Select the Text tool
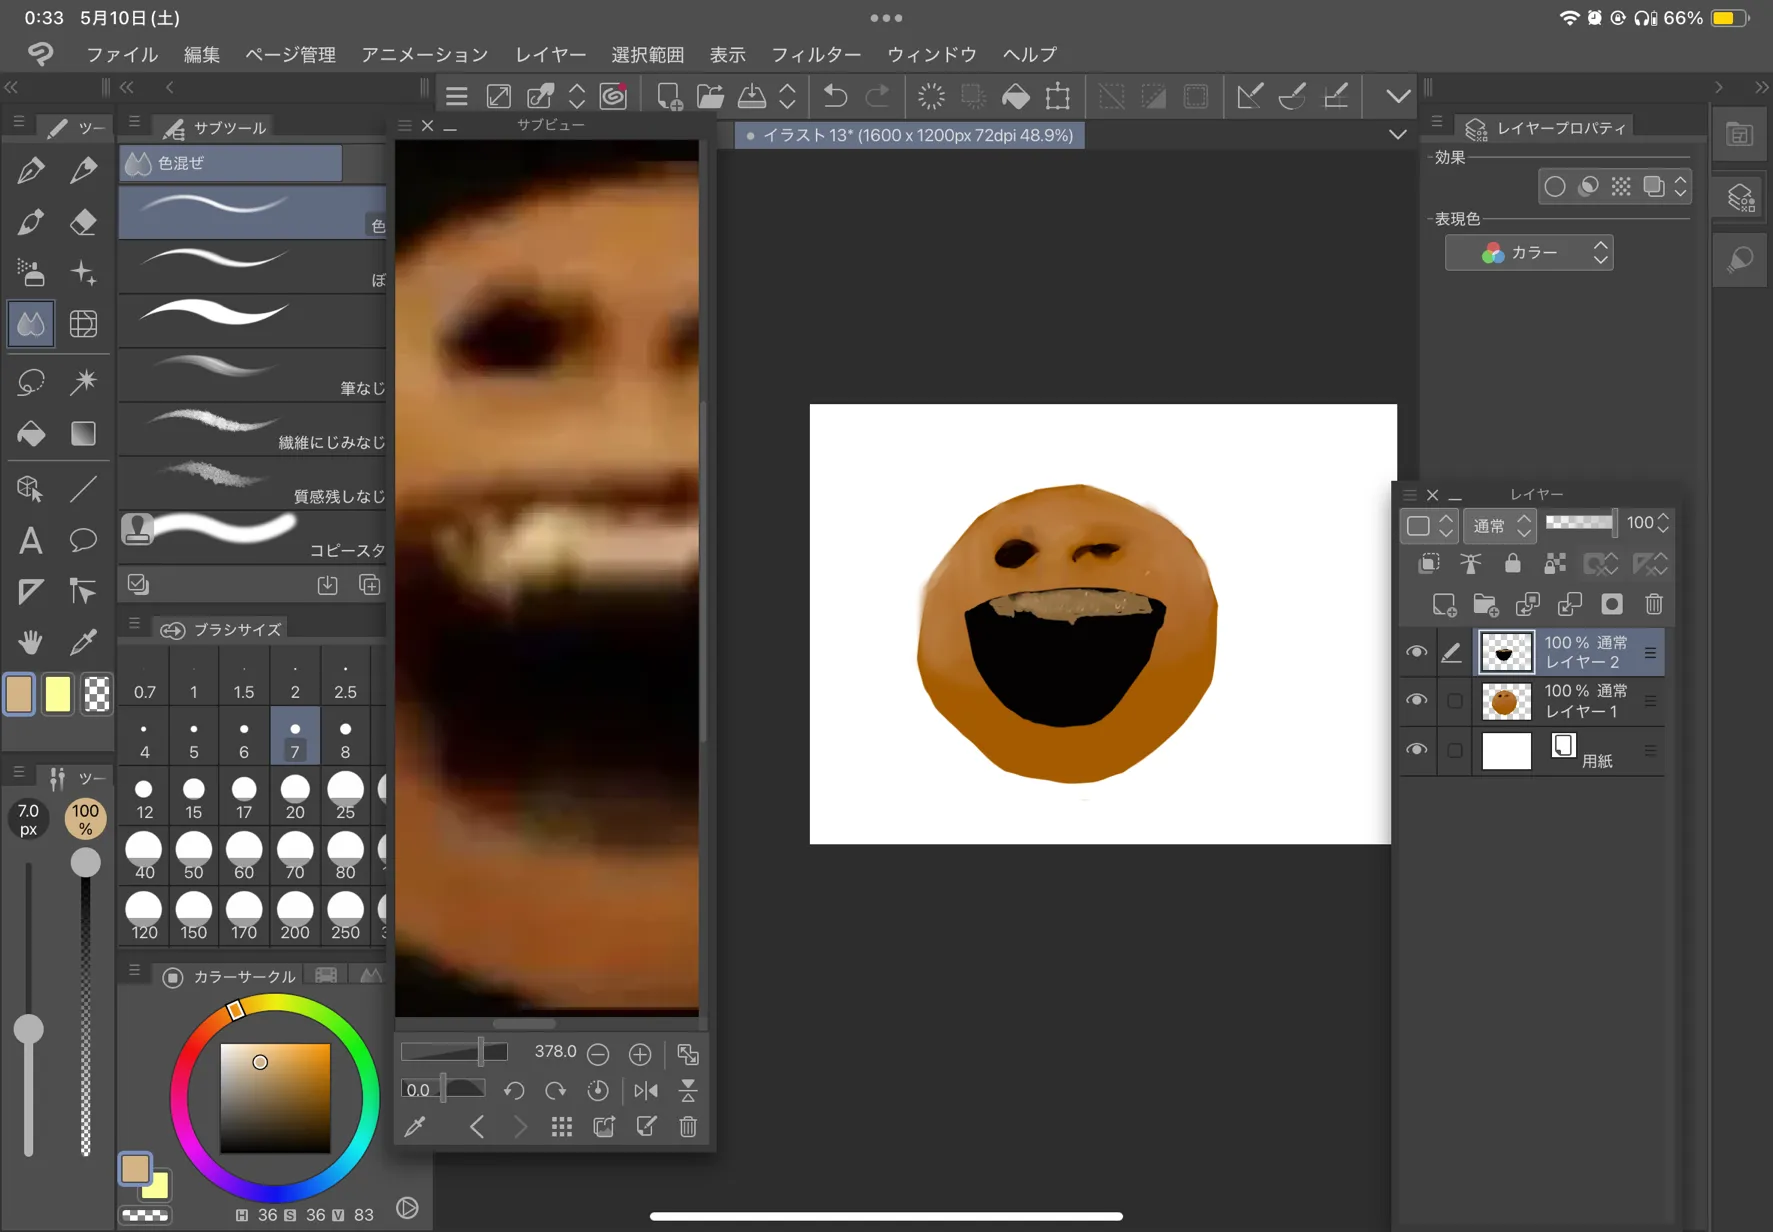1773x1232 pixels. (30, 541)
